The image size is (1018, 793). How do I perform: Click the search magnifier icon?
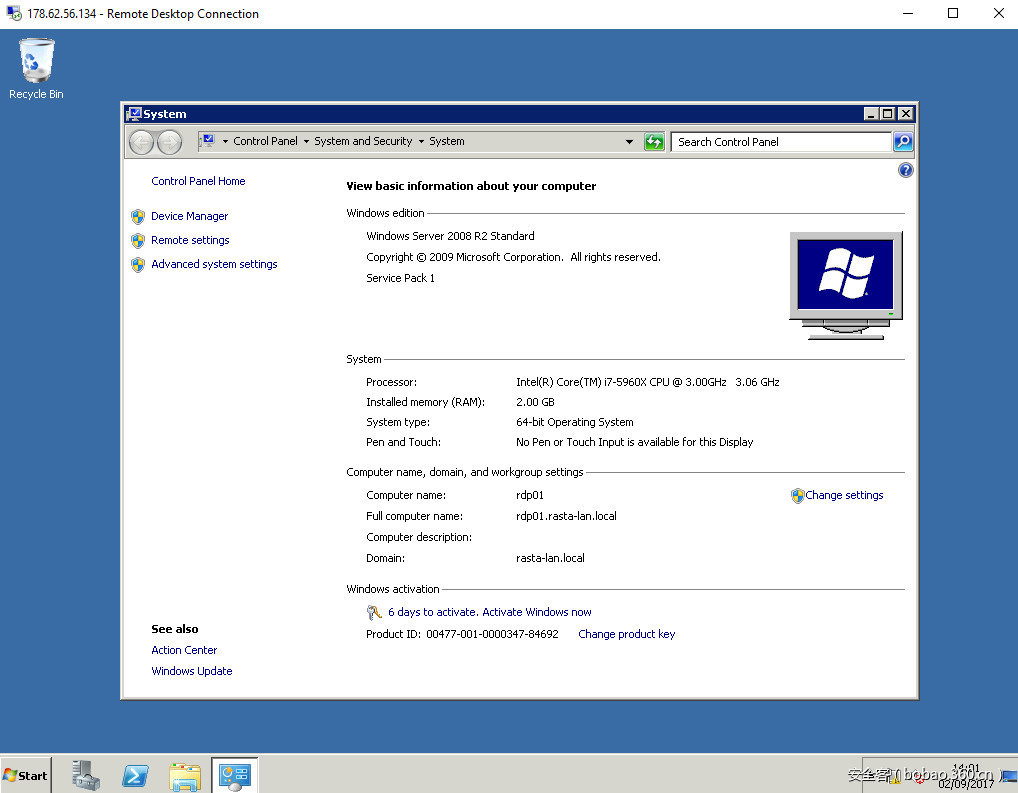tap(902, 142)
